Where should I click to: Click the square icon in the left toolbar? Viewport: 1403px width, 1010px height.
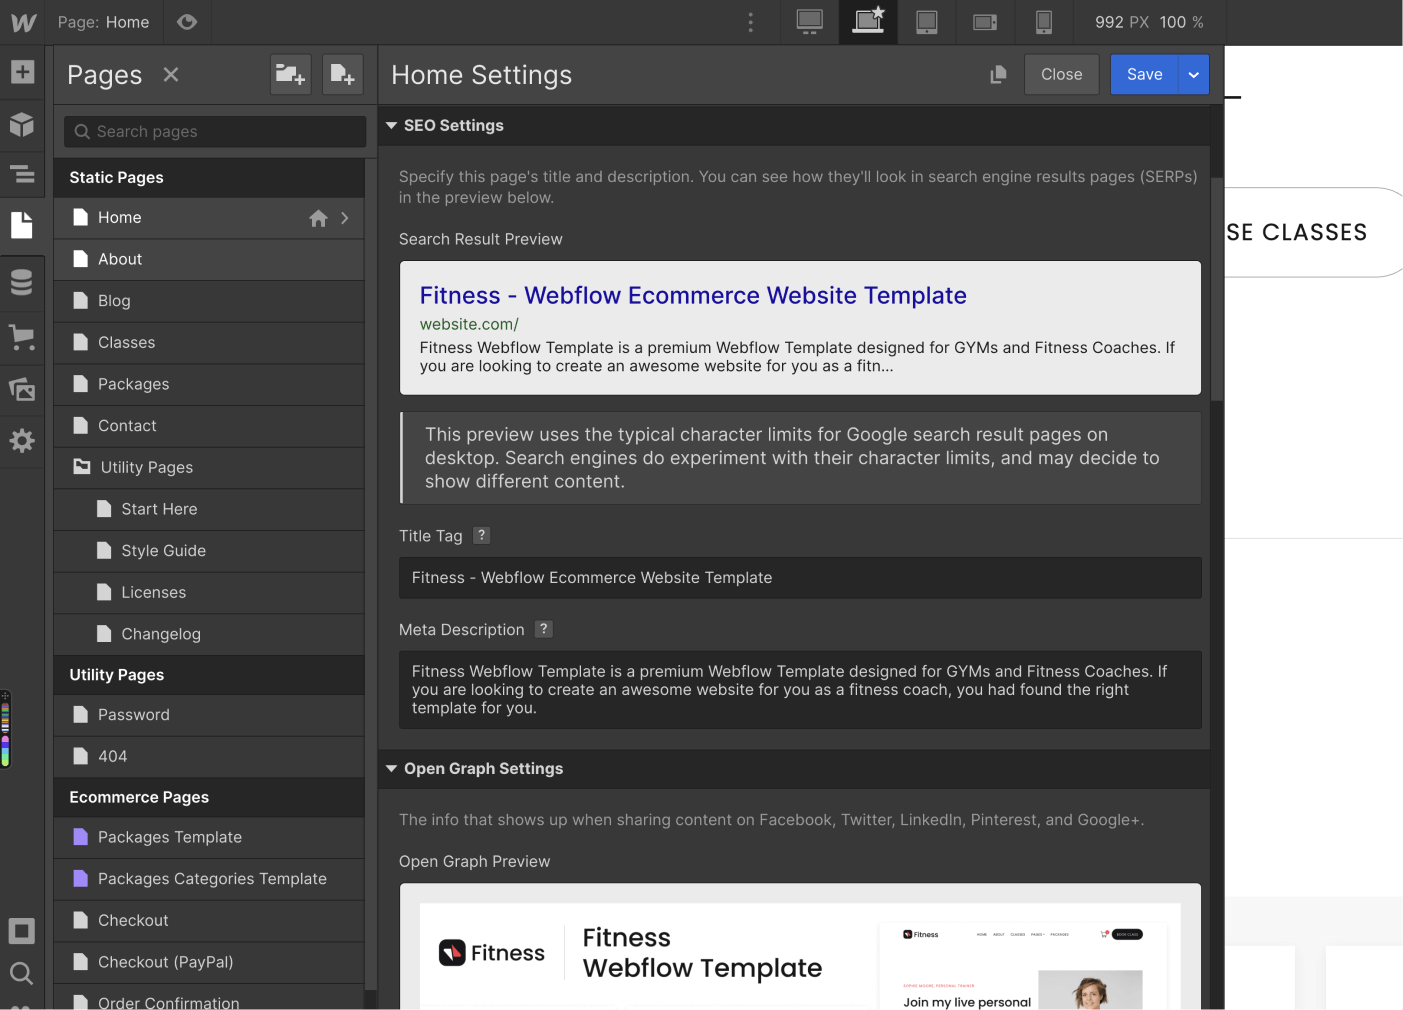pos(22,931)
